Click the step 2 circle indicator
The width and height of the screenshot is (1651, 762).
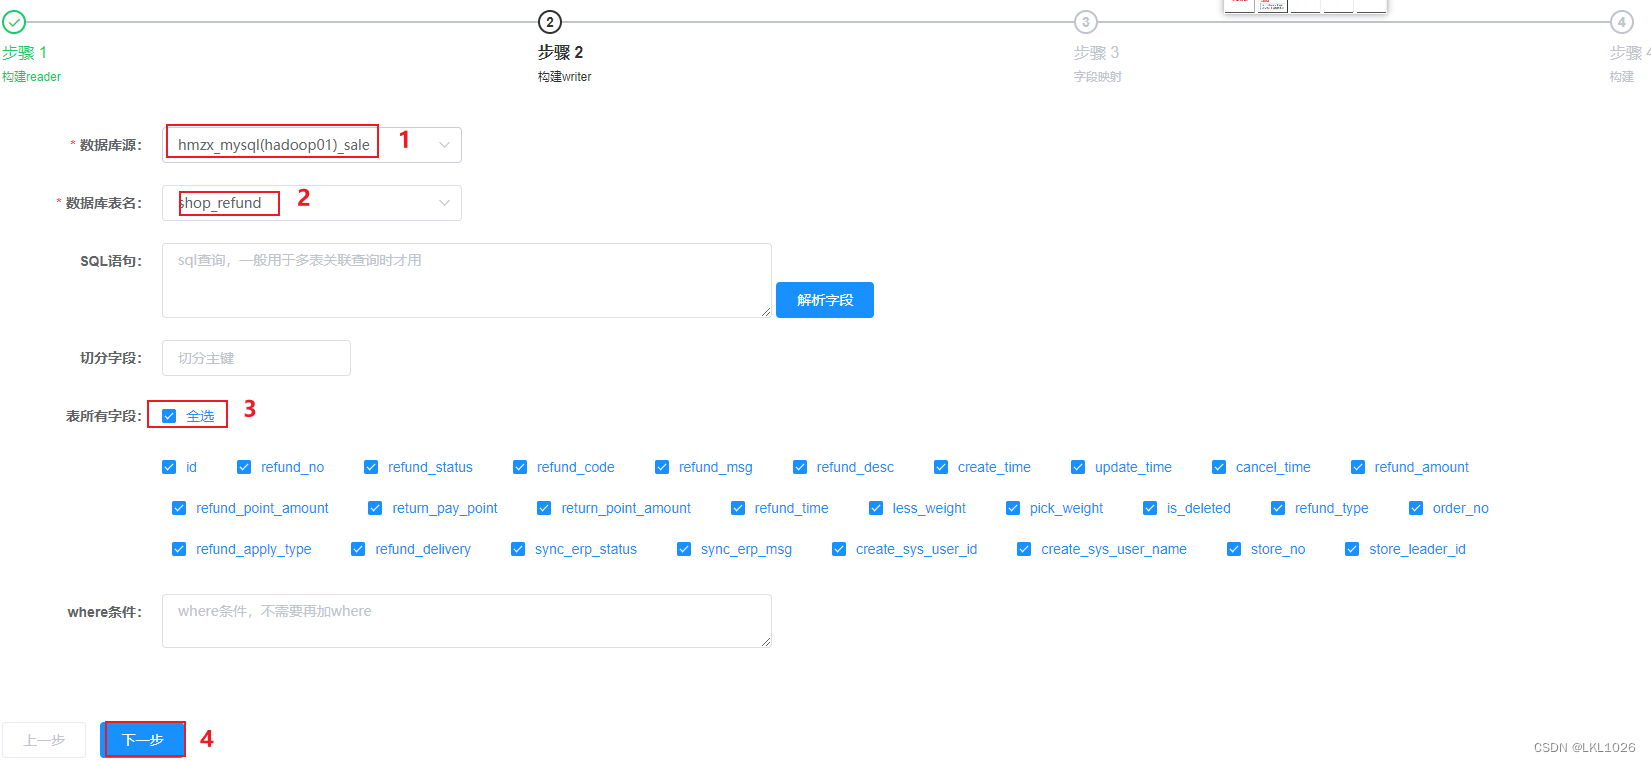[x=550, y=22]
